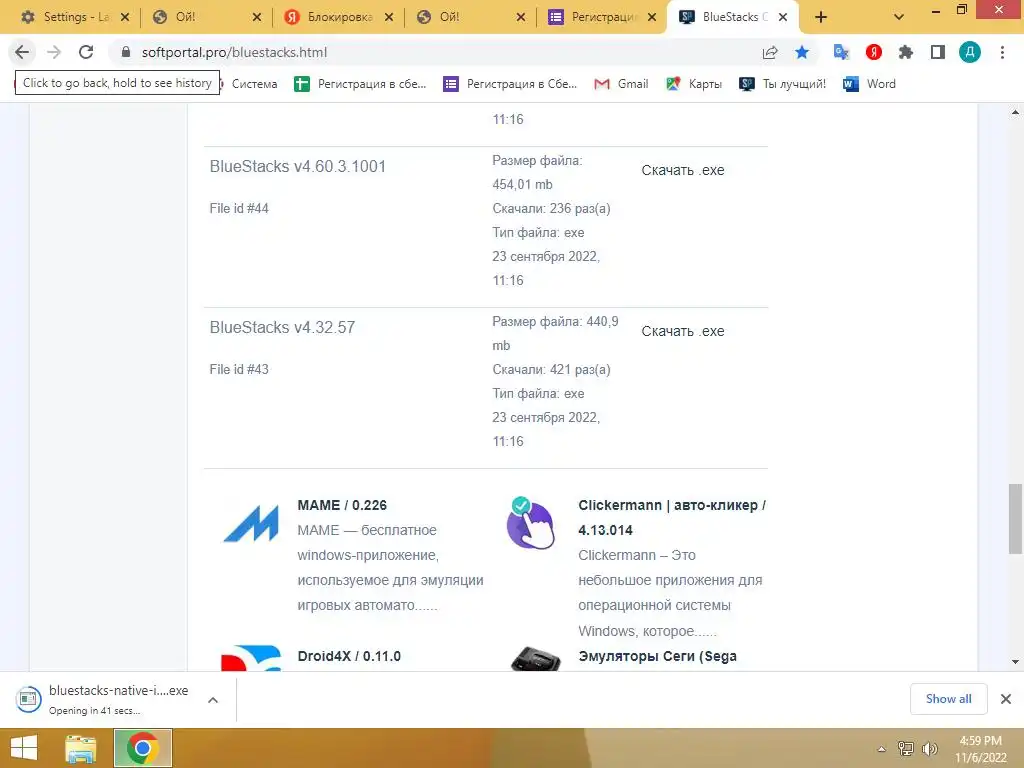Close the Settings tab
The height and width of the screenshot is (768, 1024).
pos(125,18)
